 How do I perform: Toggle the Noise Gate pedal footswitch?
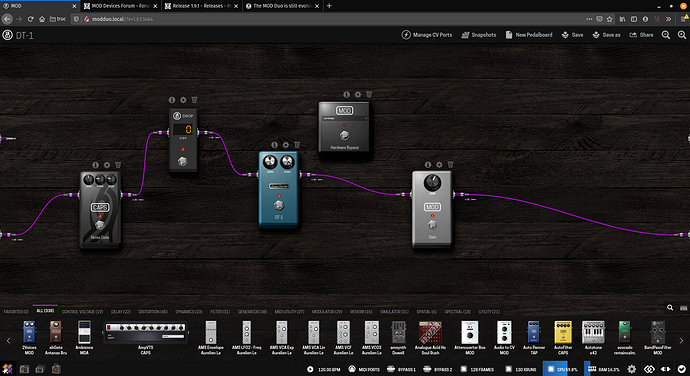tap(100, 225)
